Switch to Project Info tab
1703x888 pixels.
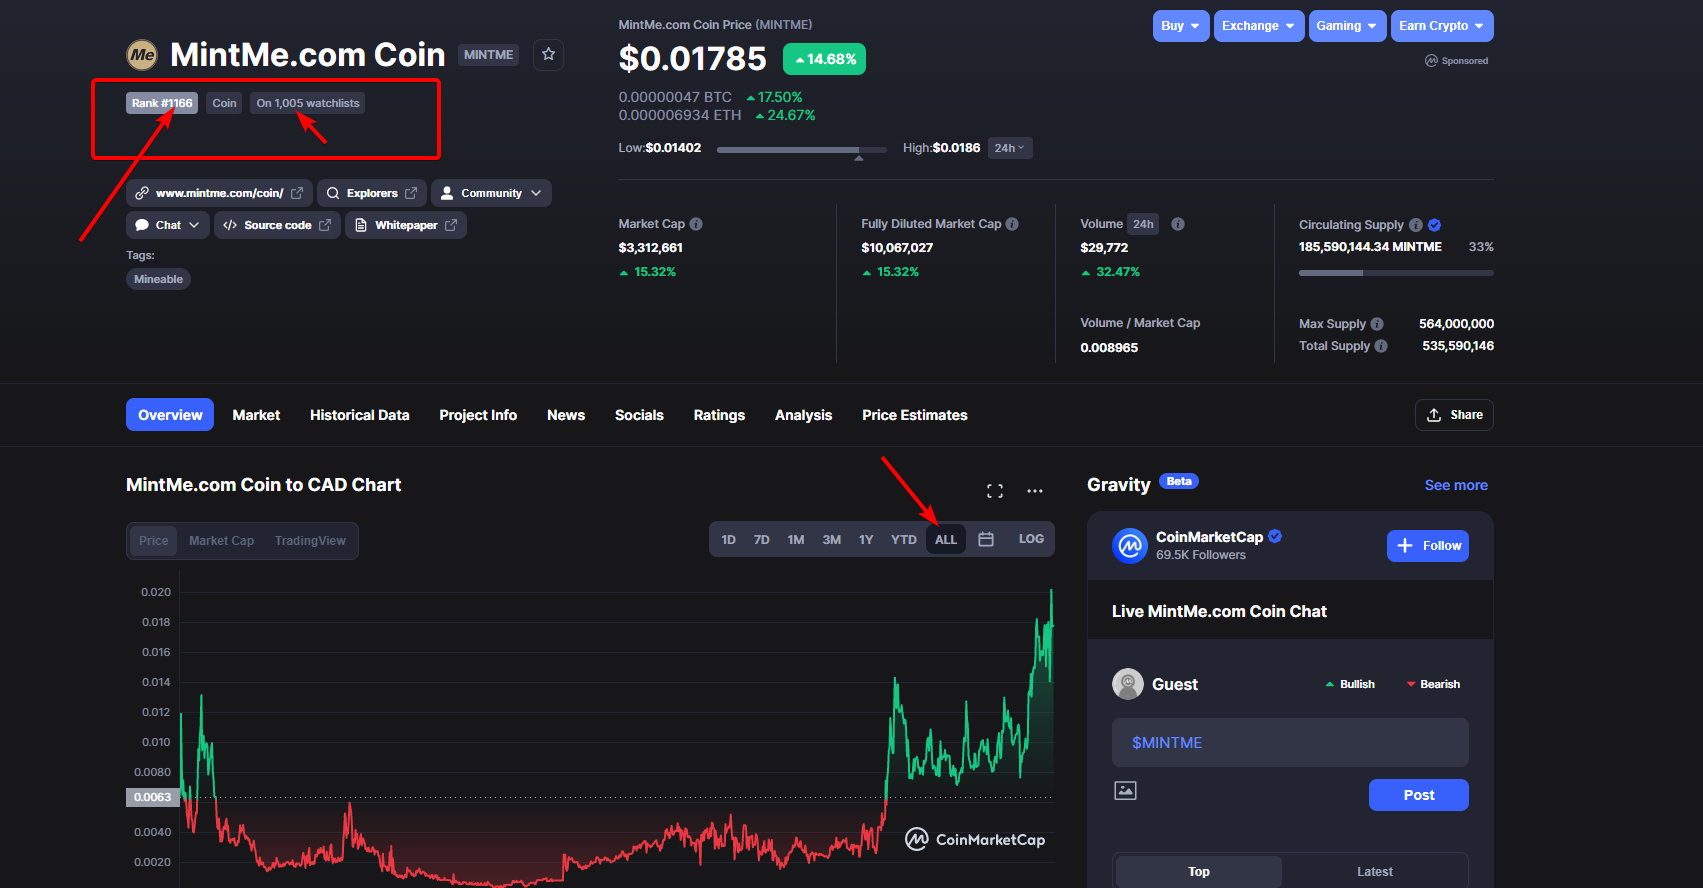point(478,415)
